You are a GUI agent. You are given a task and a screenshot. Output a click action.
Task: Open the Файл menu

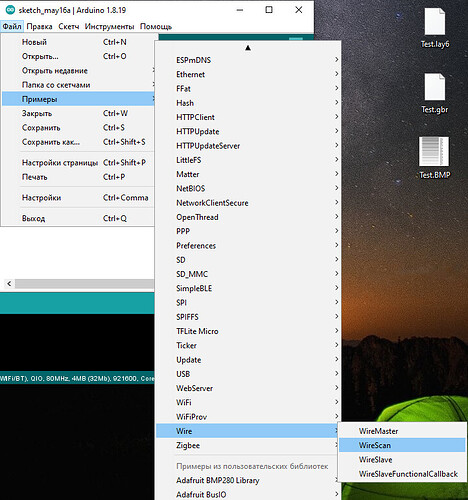pos(12,26)
